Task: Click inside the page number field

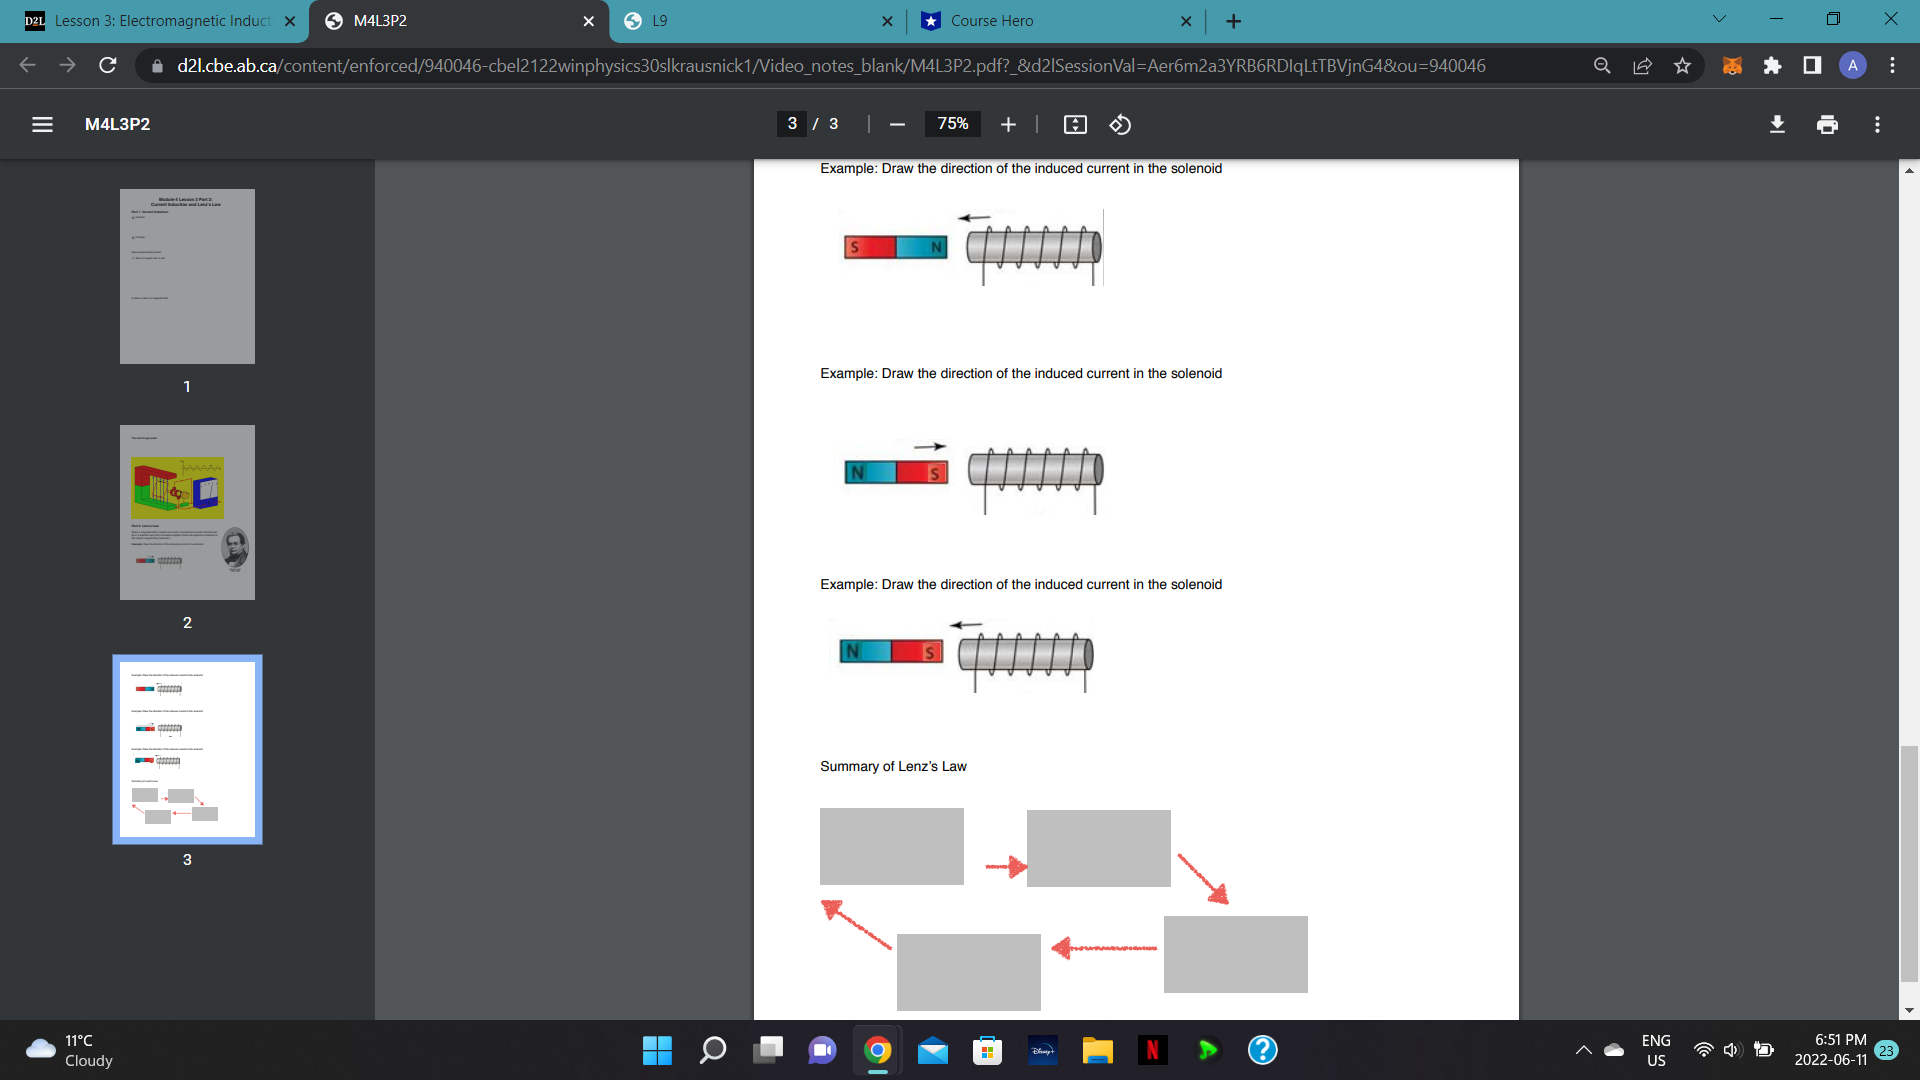Action: point(791,124)
